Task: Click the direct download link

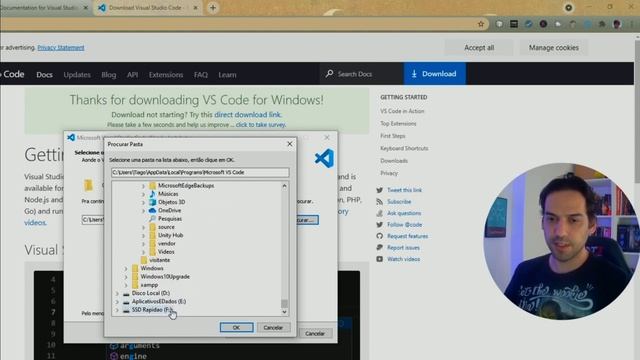Action: click(247, 115)
